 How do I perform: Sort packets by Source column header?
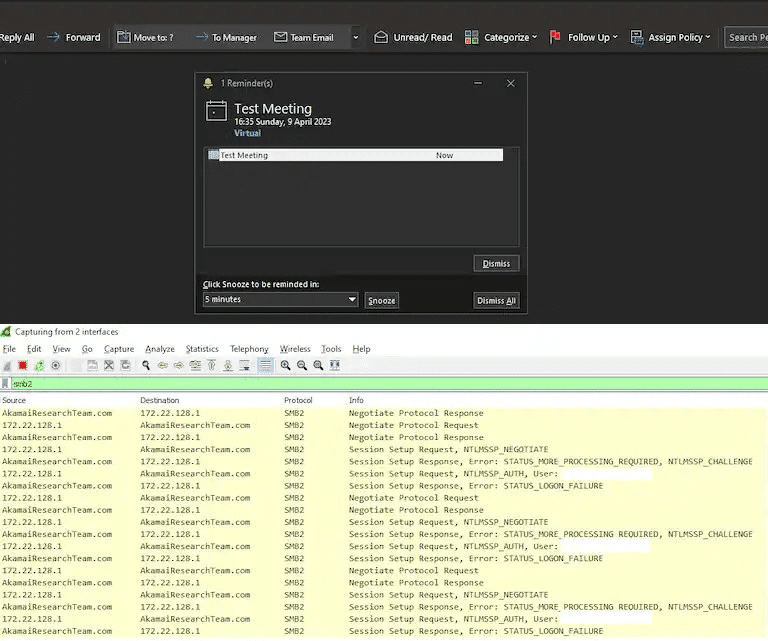point(14,400)
